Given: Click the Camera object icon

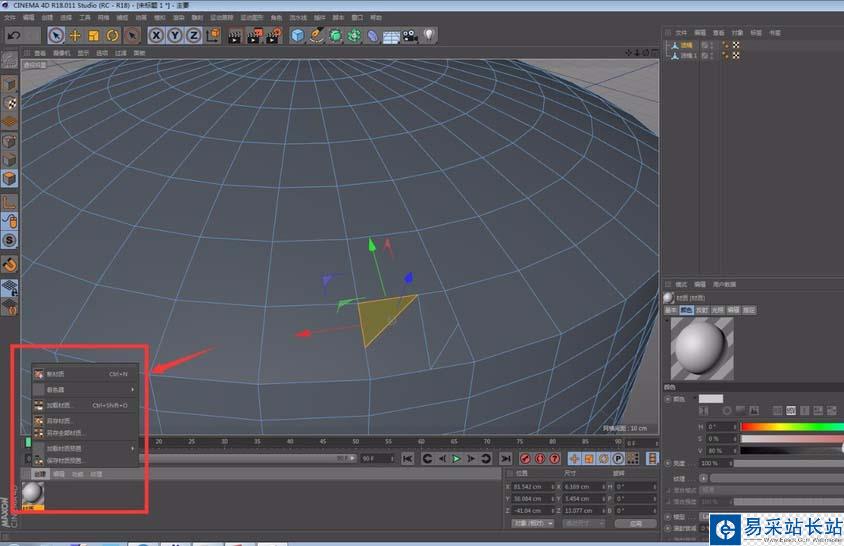Looking at the screenshot, I should (409, 36).
